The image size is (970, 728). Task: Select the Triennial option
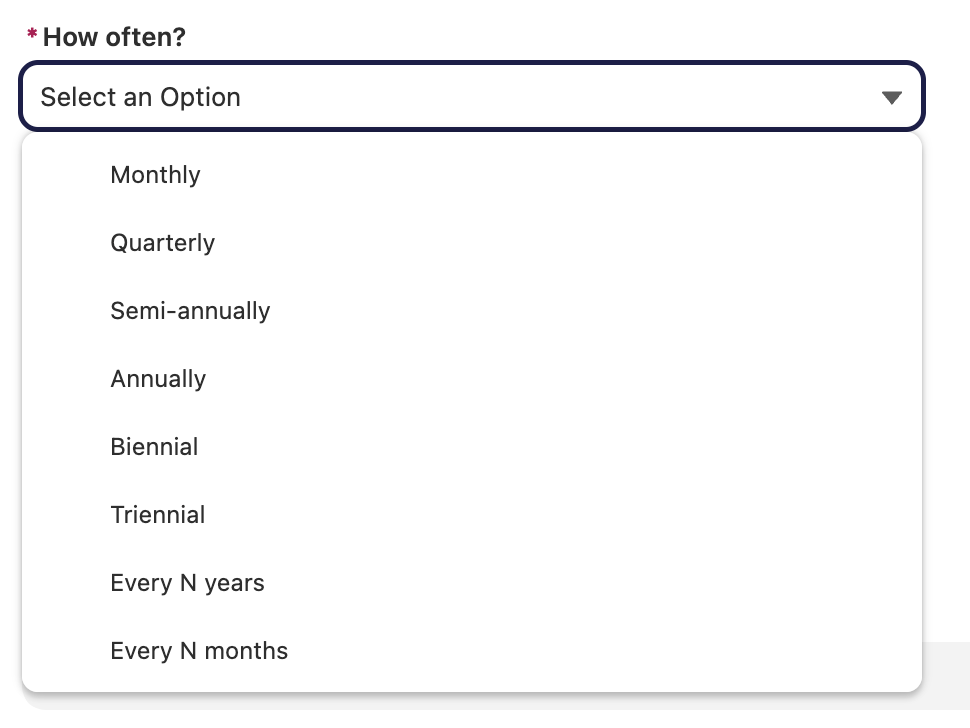[471, 515]
